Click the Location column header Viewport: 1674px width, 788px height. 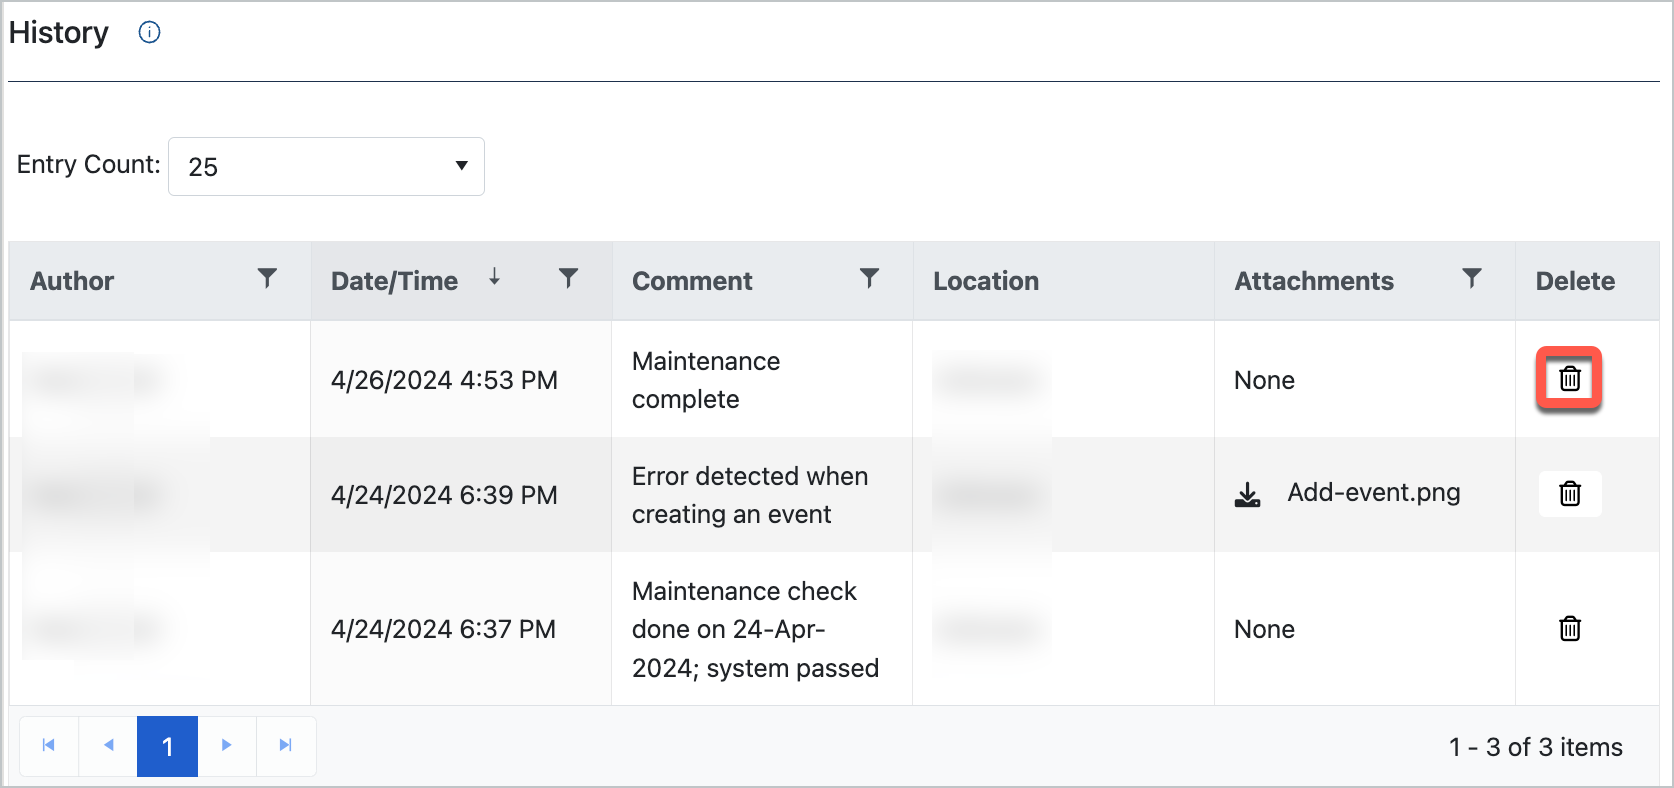pos(985,281)
